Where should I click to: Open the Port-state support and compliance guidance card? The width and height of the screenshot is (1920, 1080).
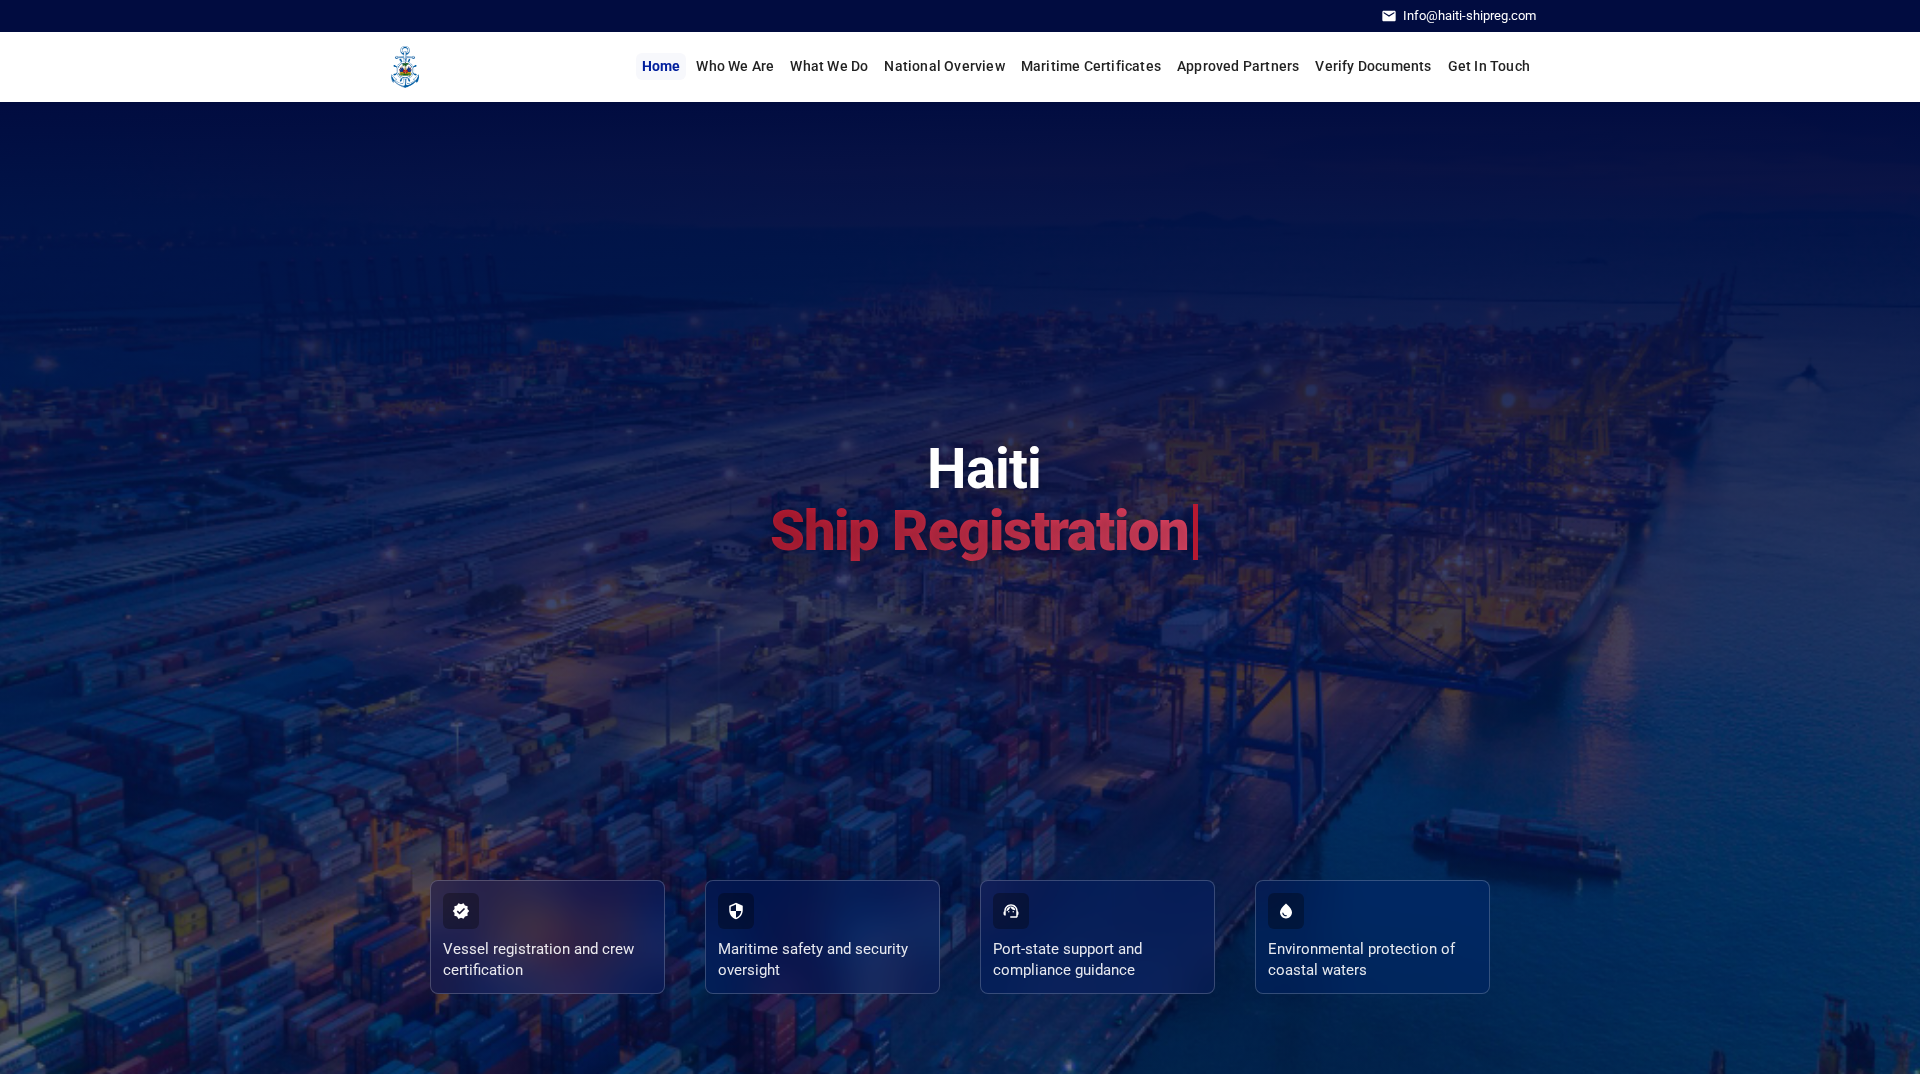point(1097,937)
